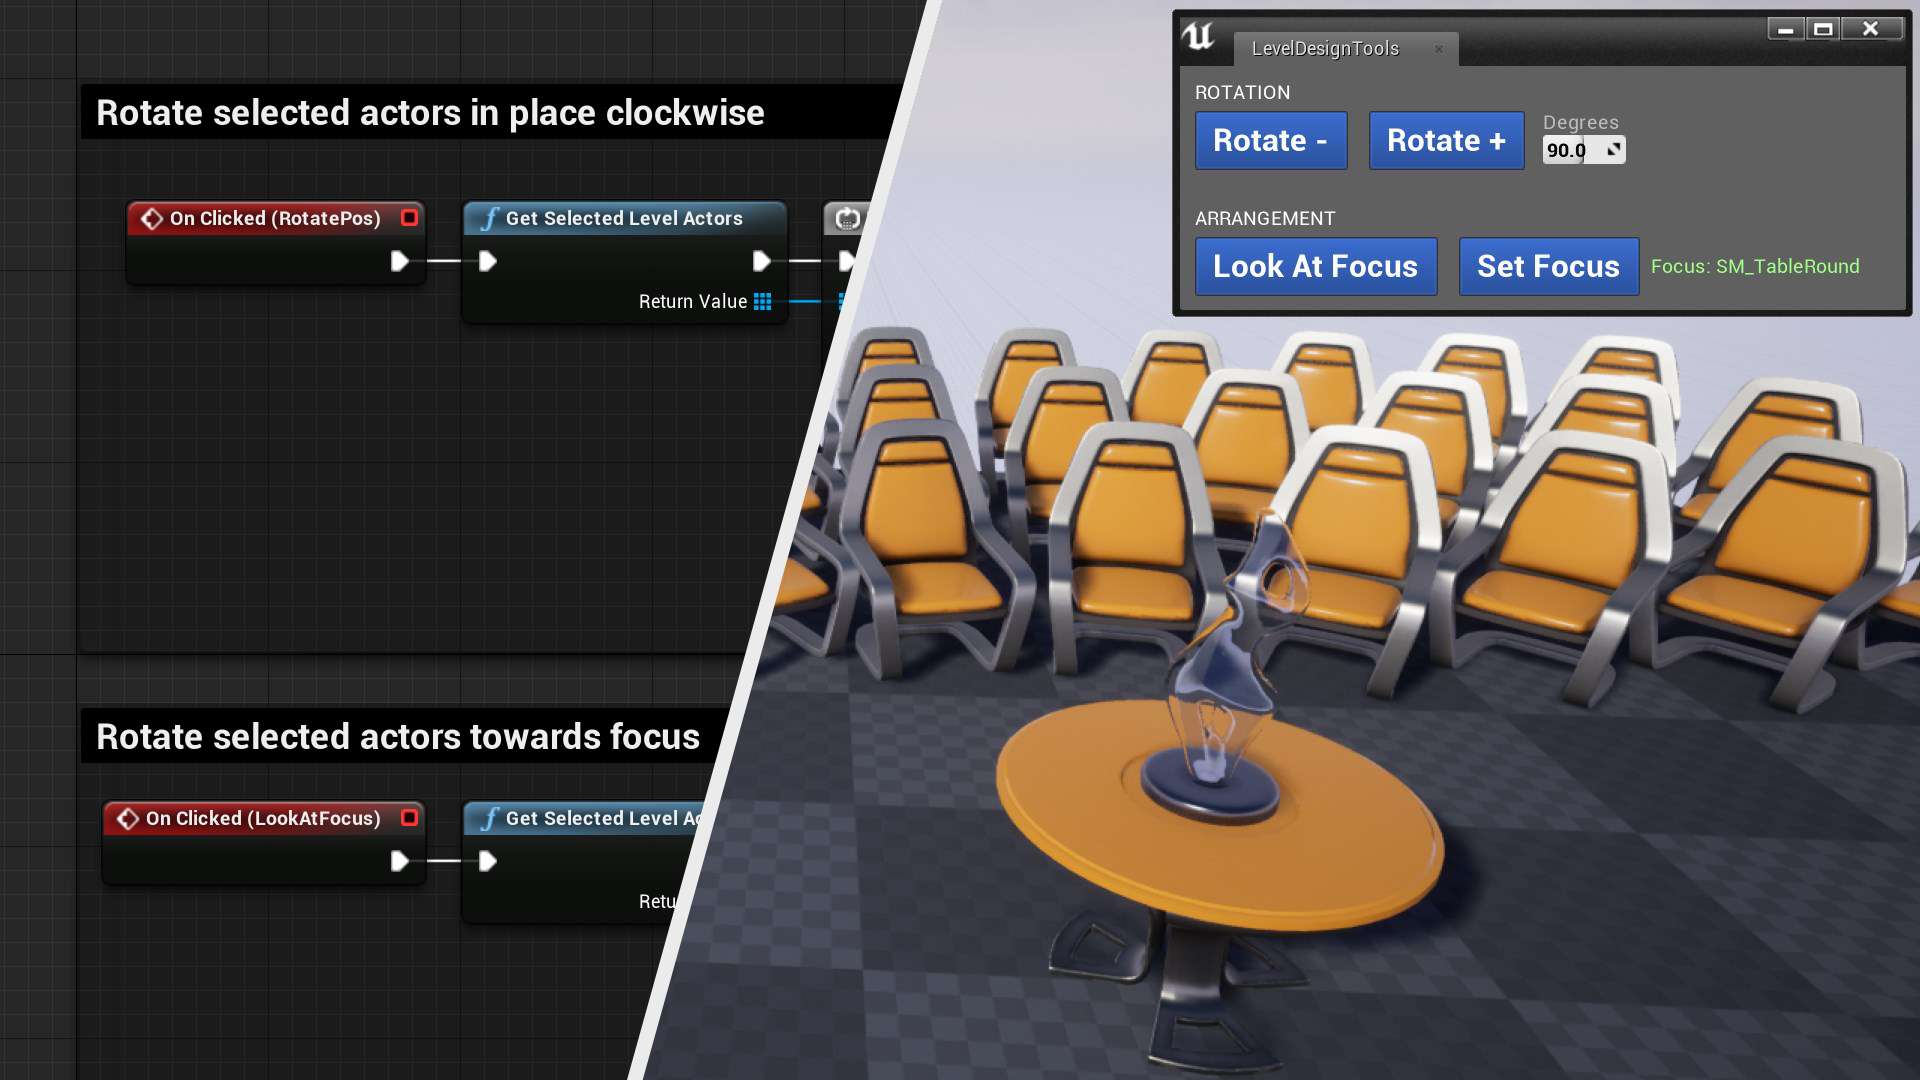Click RotatePos execution output pin
Viewport: 1920px width, 1080px height.
tap(399, 261)
